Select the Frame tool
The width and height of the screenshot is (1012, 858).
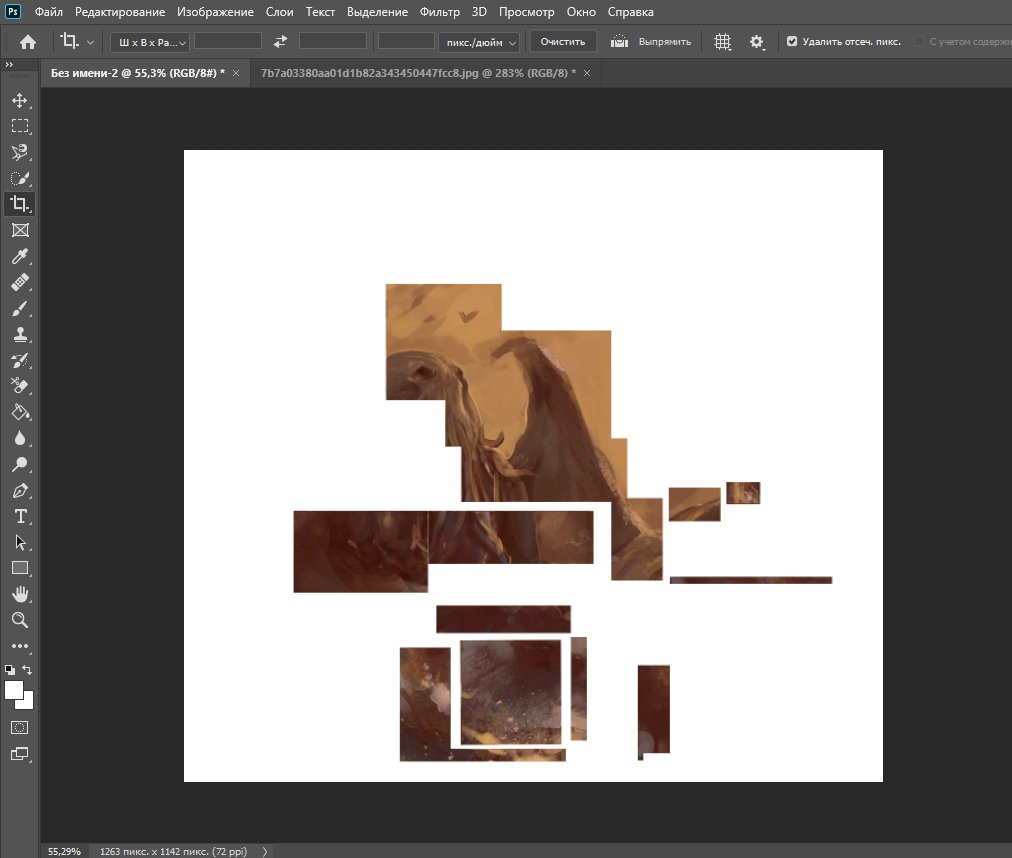(20, 230)
